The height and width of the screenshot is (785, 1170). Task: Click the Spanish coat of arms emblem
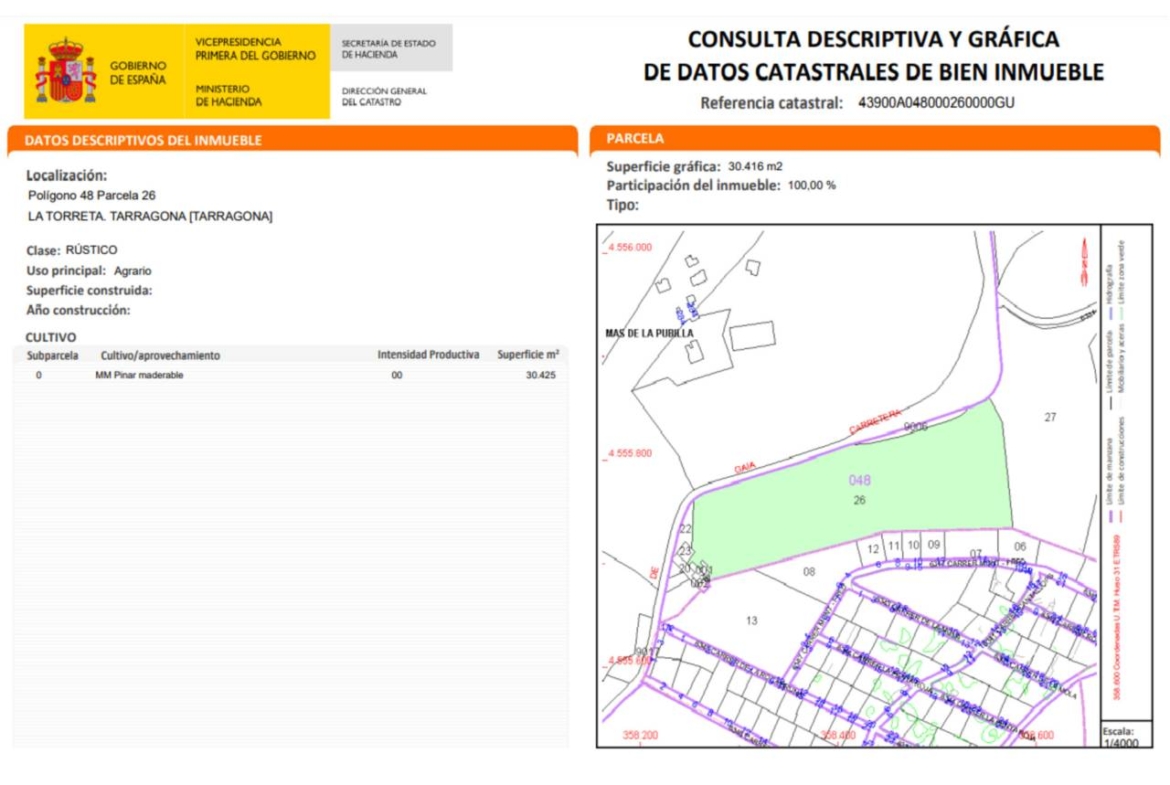coord(66,71)
